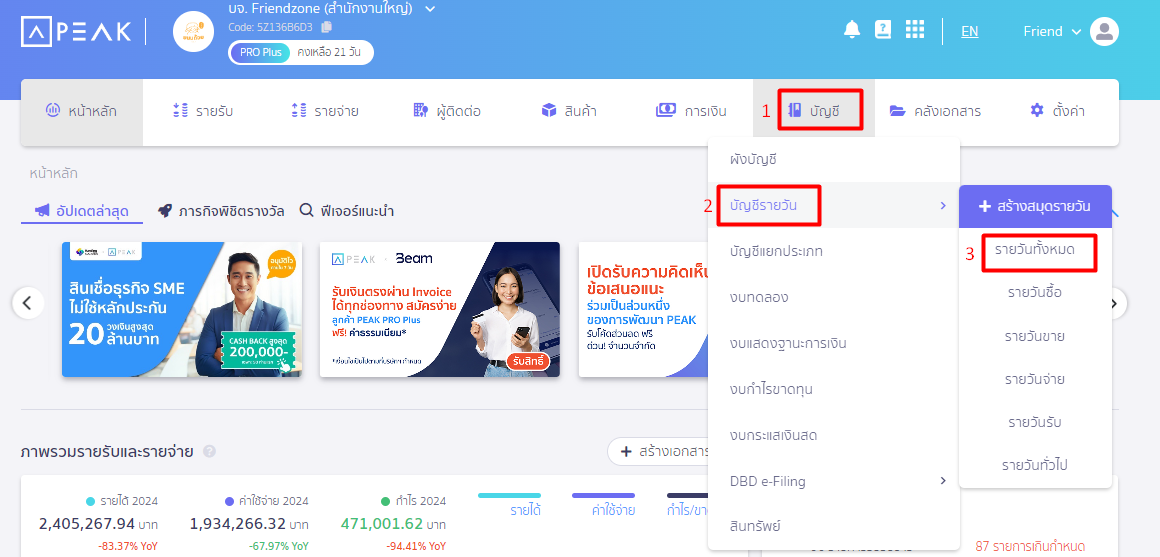
Task: Open สินทรัพย์ menu entry
Action: tap(834, 527)
